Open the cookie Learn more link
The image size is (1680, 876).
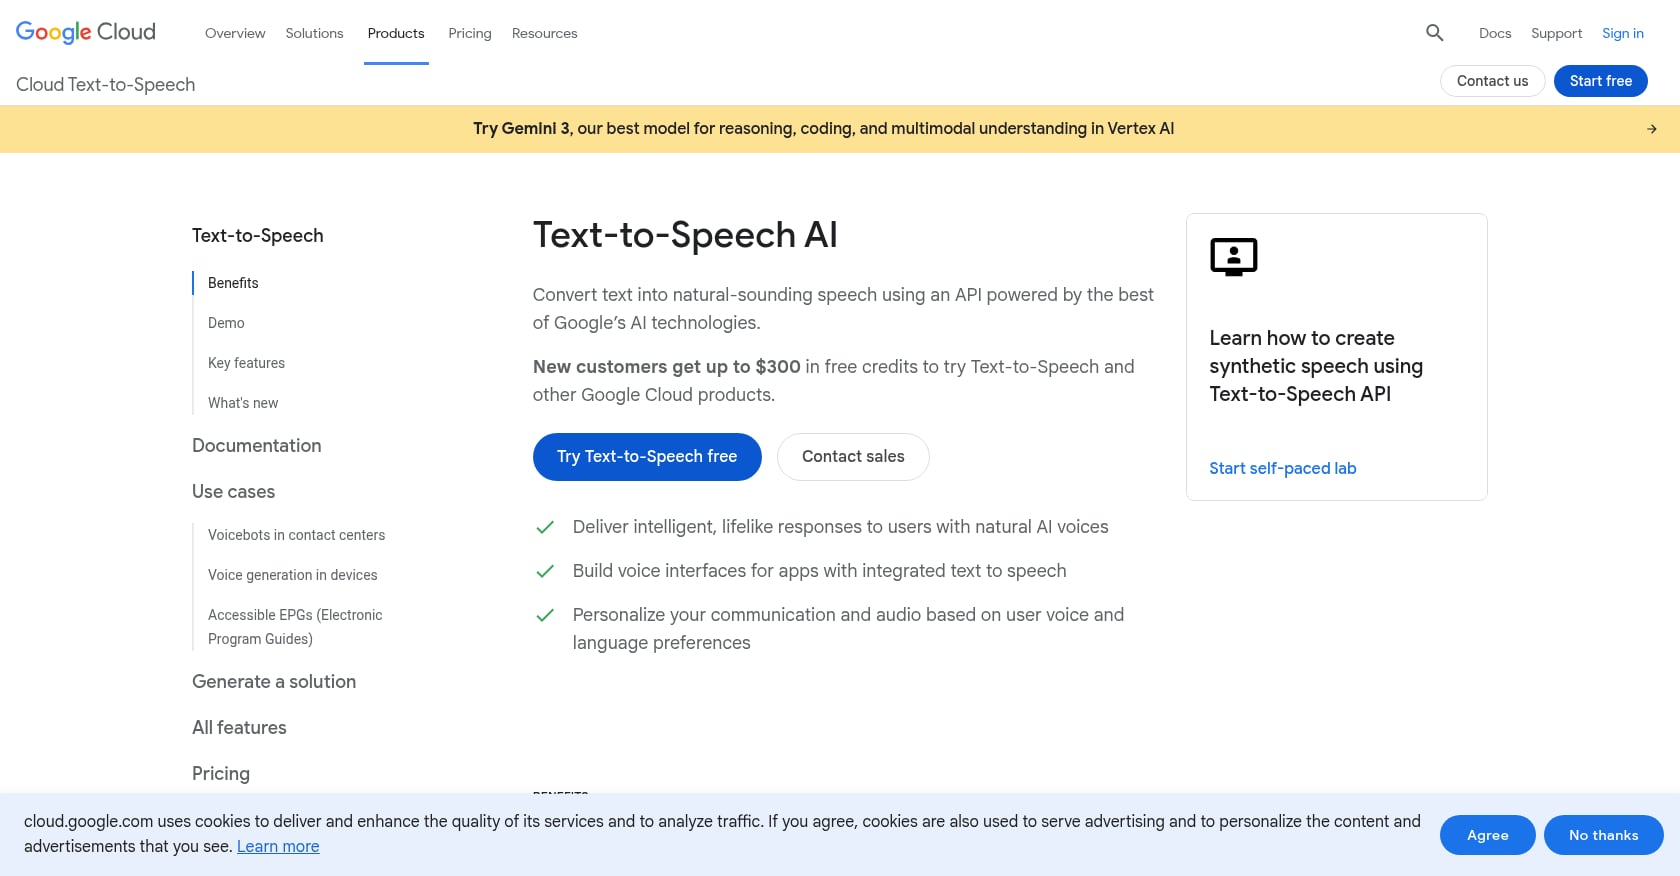coord(278,847)
